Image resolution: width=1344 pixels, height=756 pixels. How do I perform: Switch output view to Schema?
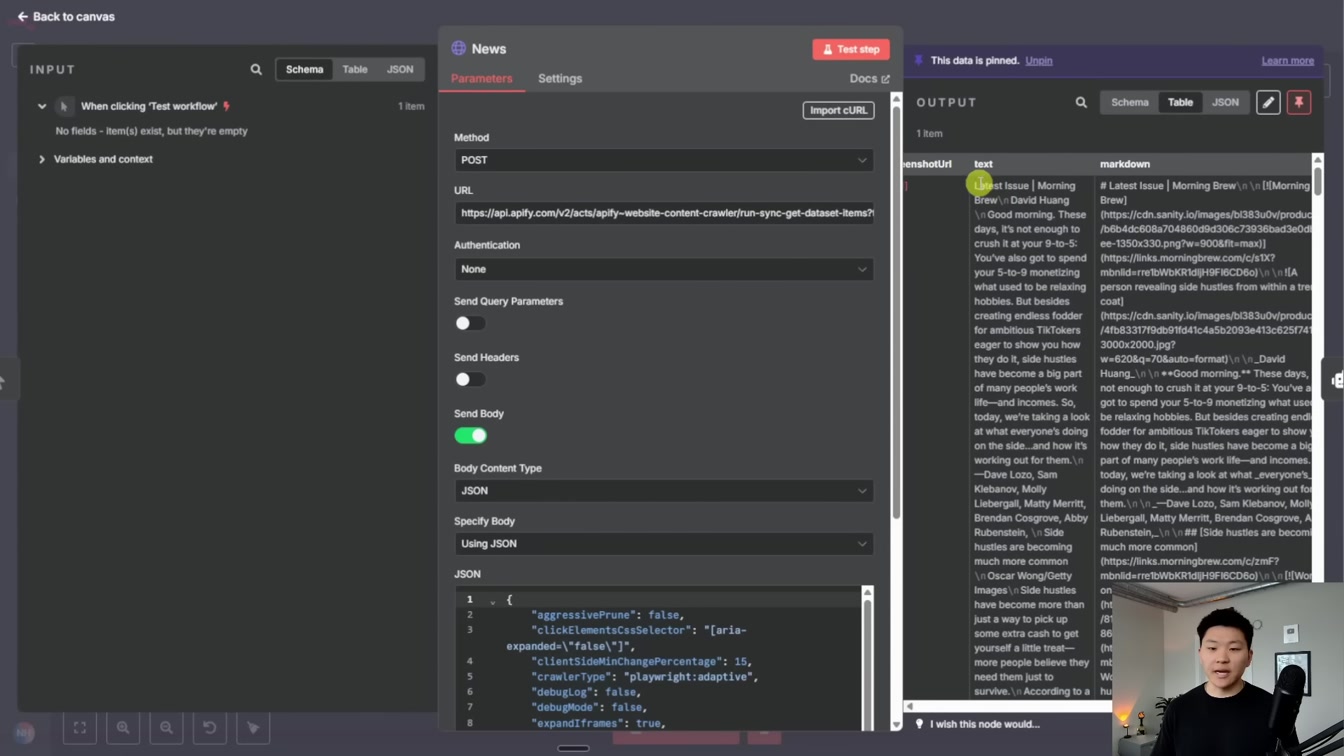[1129, 102]
